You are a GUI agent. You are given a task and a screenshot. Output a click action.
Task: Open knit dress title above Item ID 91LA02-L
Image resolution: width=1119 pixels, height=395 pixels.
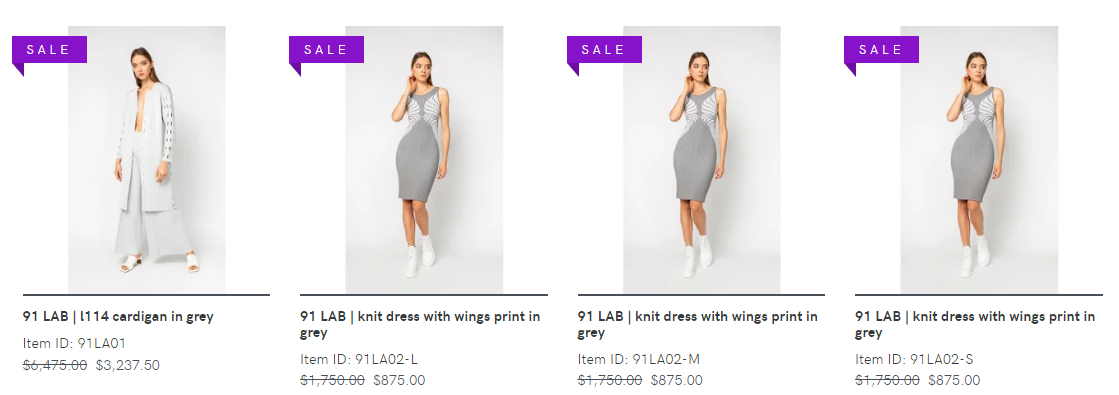coord(420,324)
